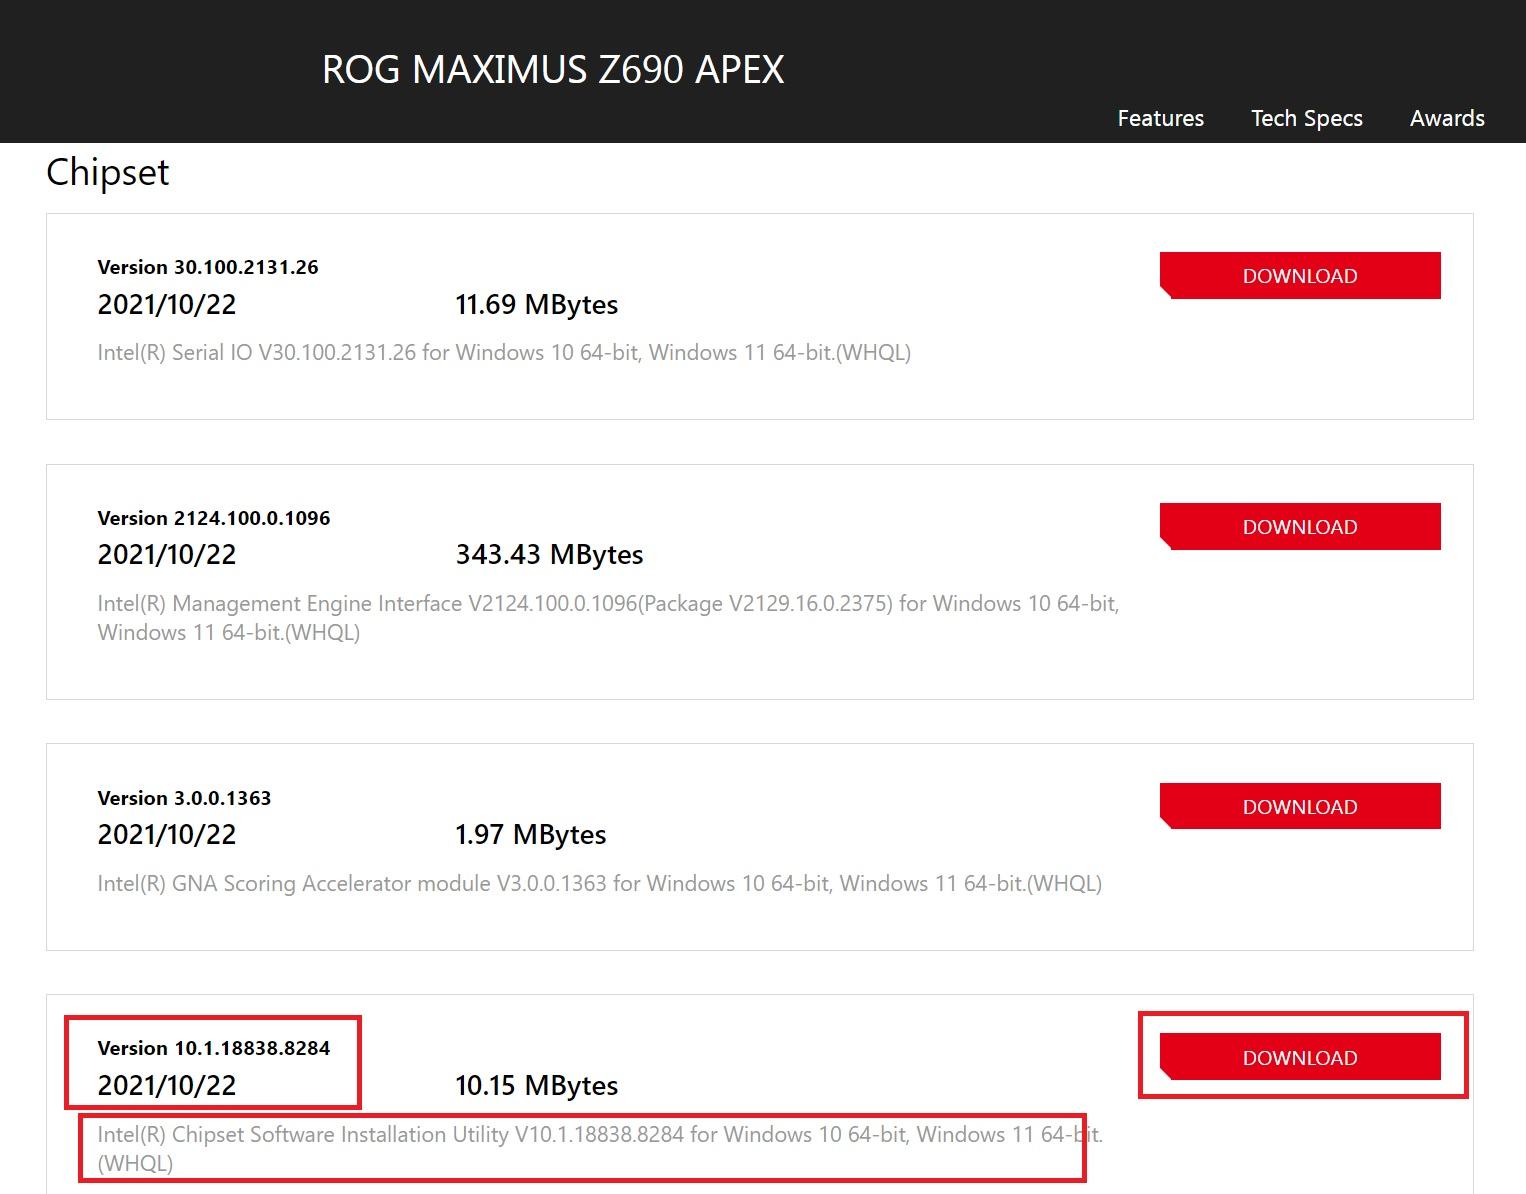The image size is (1526, 1194).
Task: Select the Version 30.100.2131.26 label
Action: point(208,267)
